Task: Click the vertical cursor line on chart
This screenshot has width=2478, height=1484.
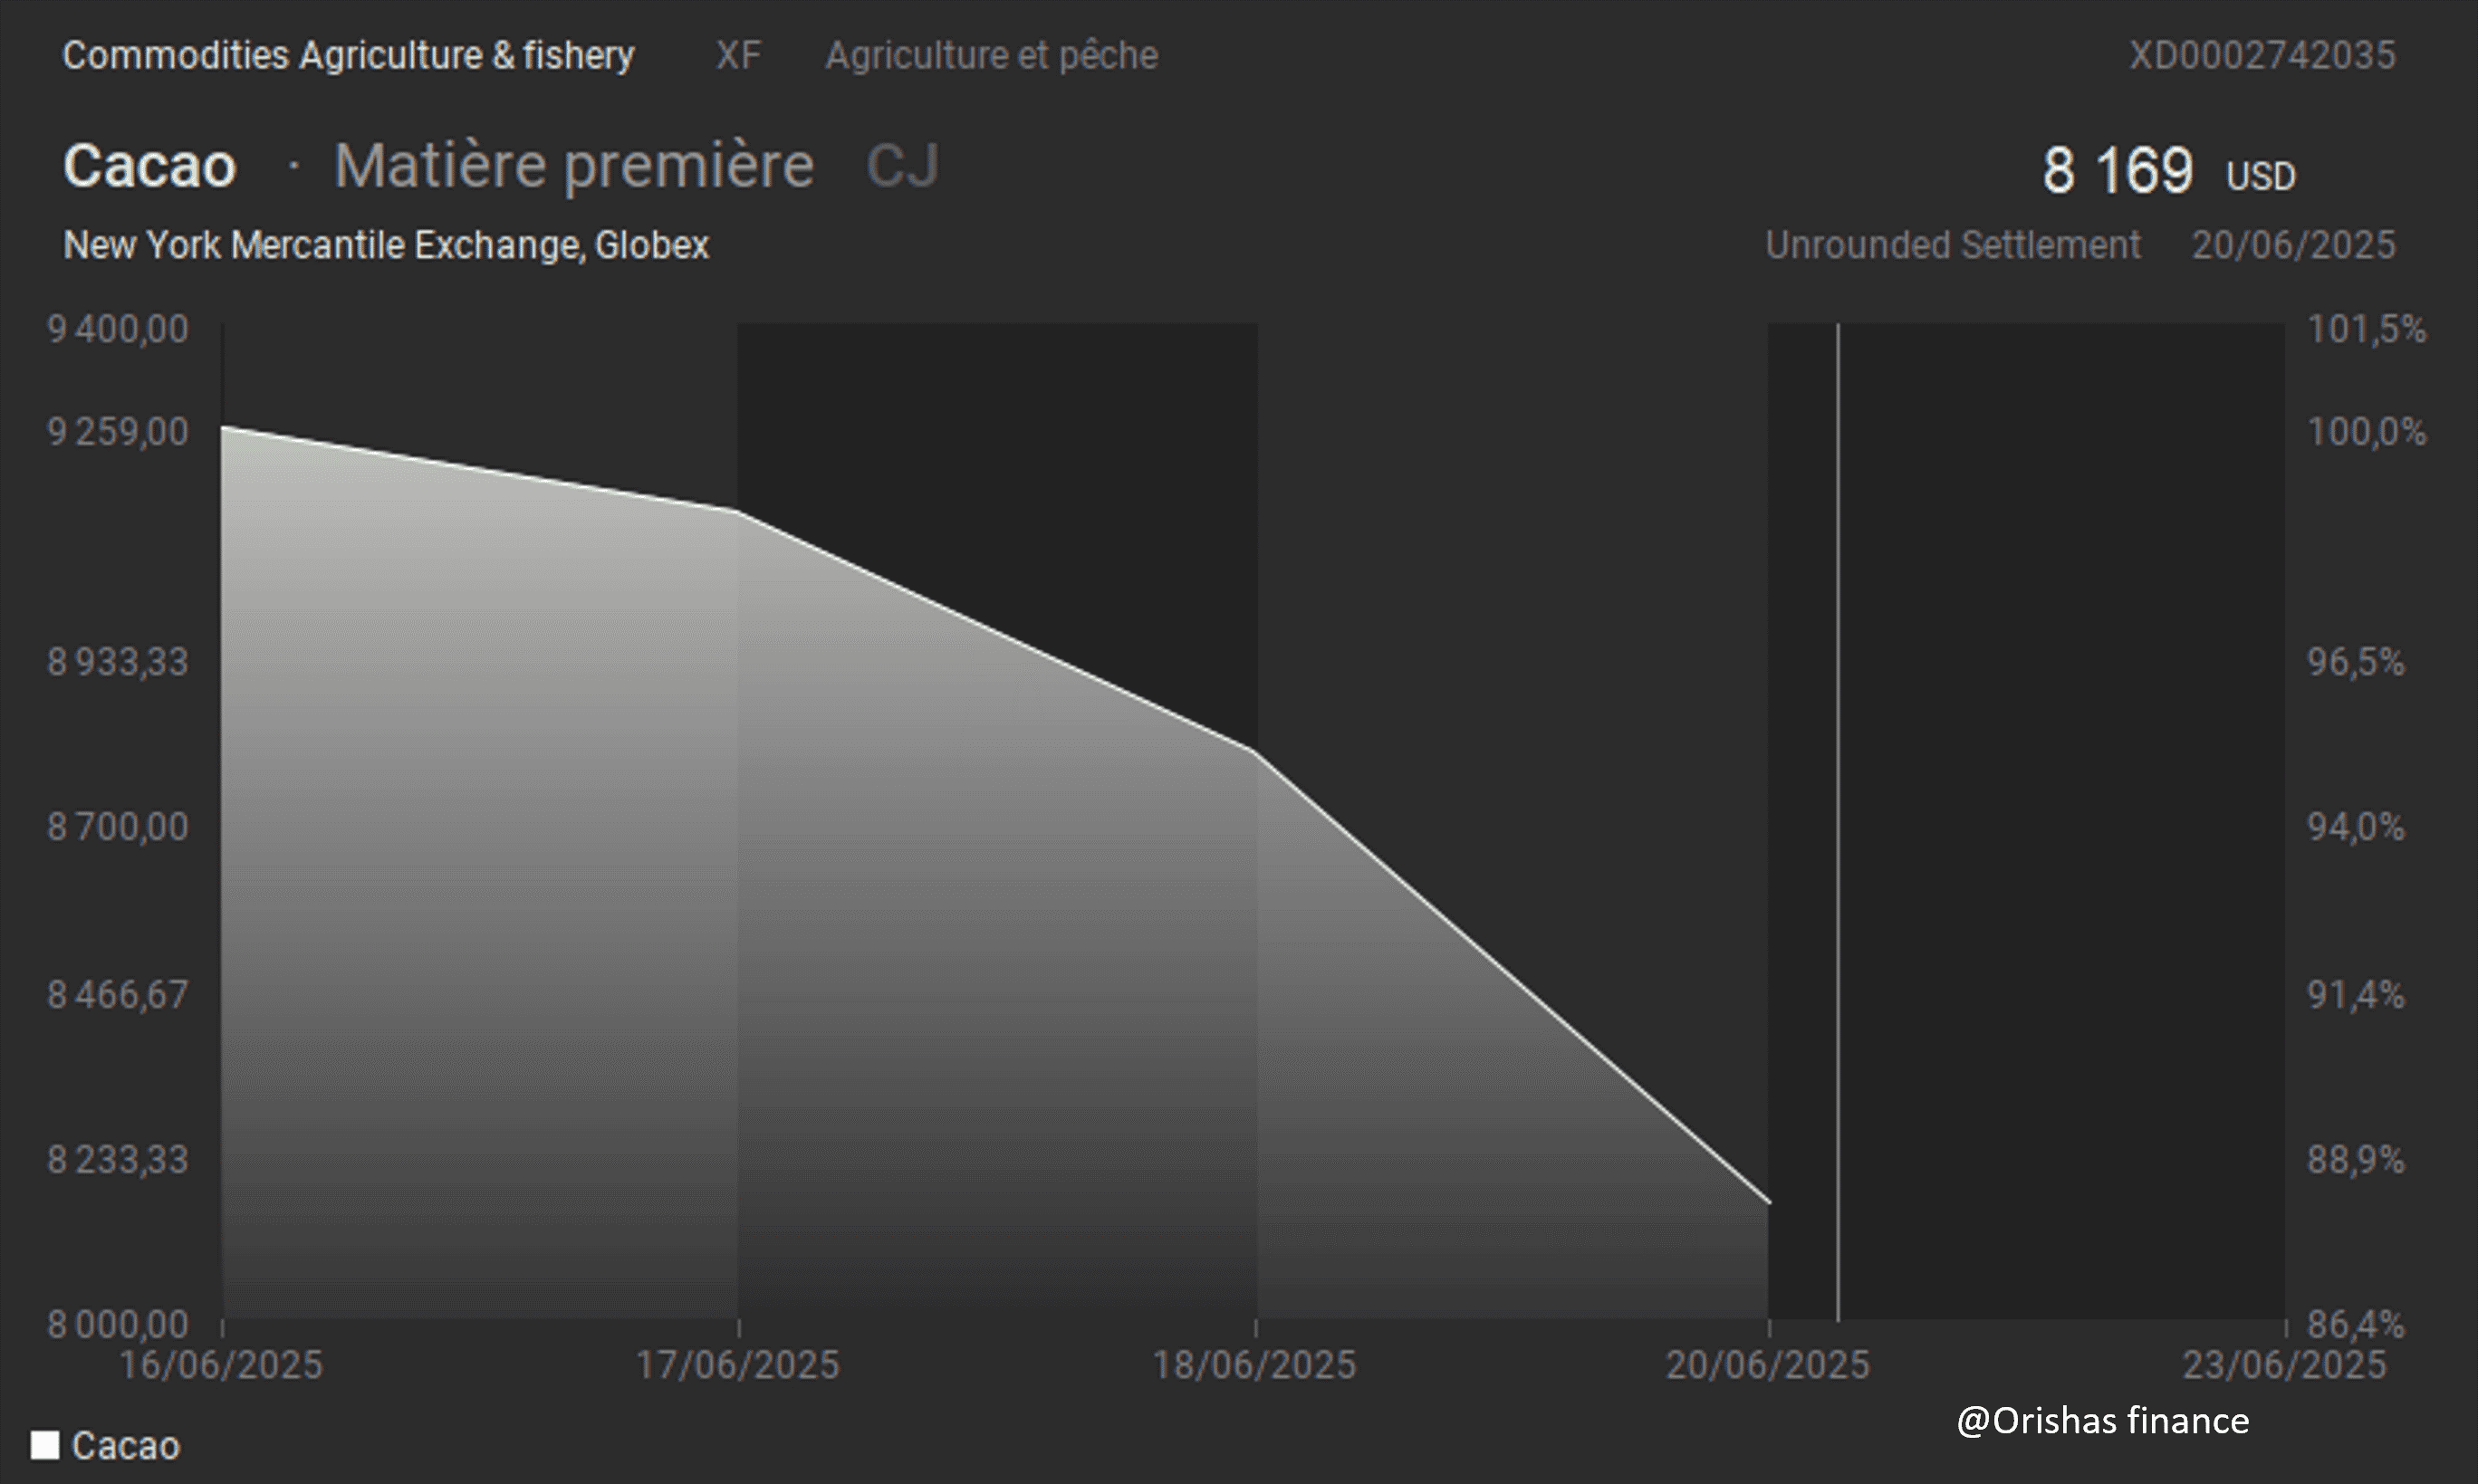Action: (1837, 821)
